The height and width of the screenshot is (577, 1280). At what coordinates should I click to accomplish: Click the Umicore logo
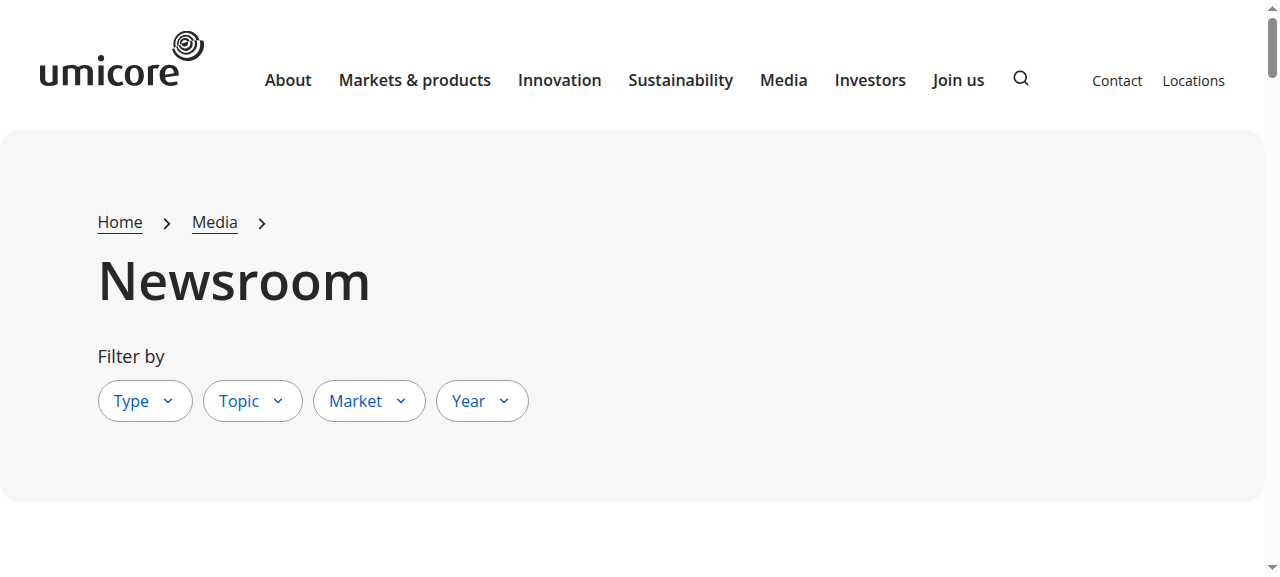(122, 59)
